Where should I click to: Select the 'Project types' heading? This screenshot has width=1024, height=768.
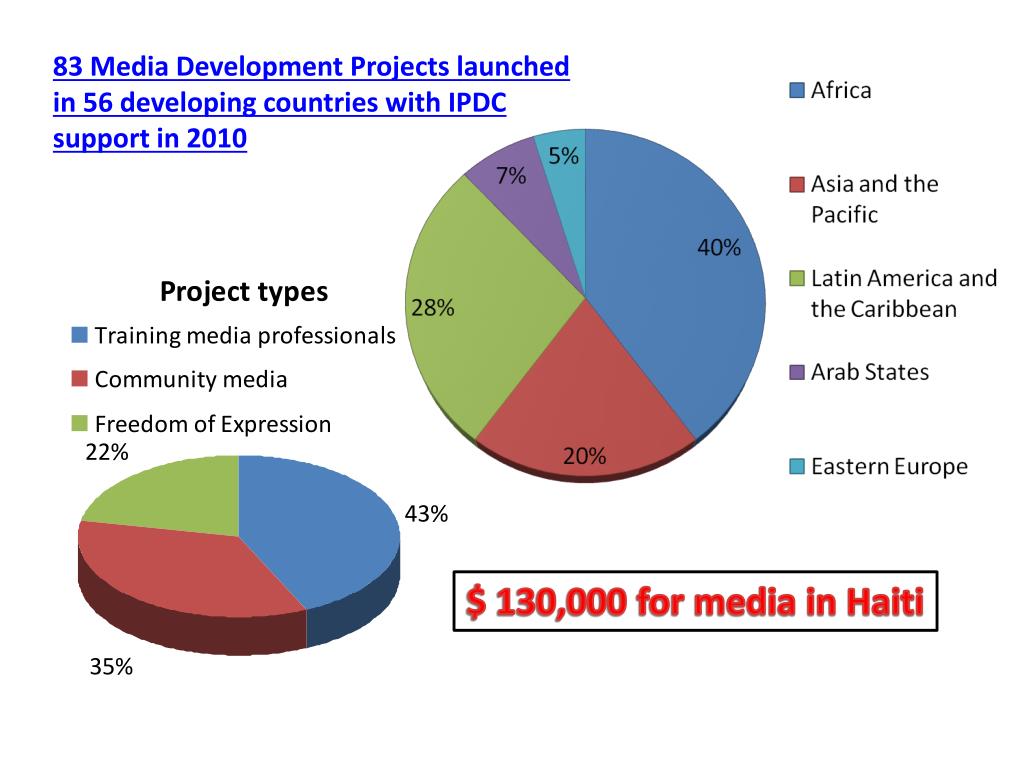[x=244, y=292]
